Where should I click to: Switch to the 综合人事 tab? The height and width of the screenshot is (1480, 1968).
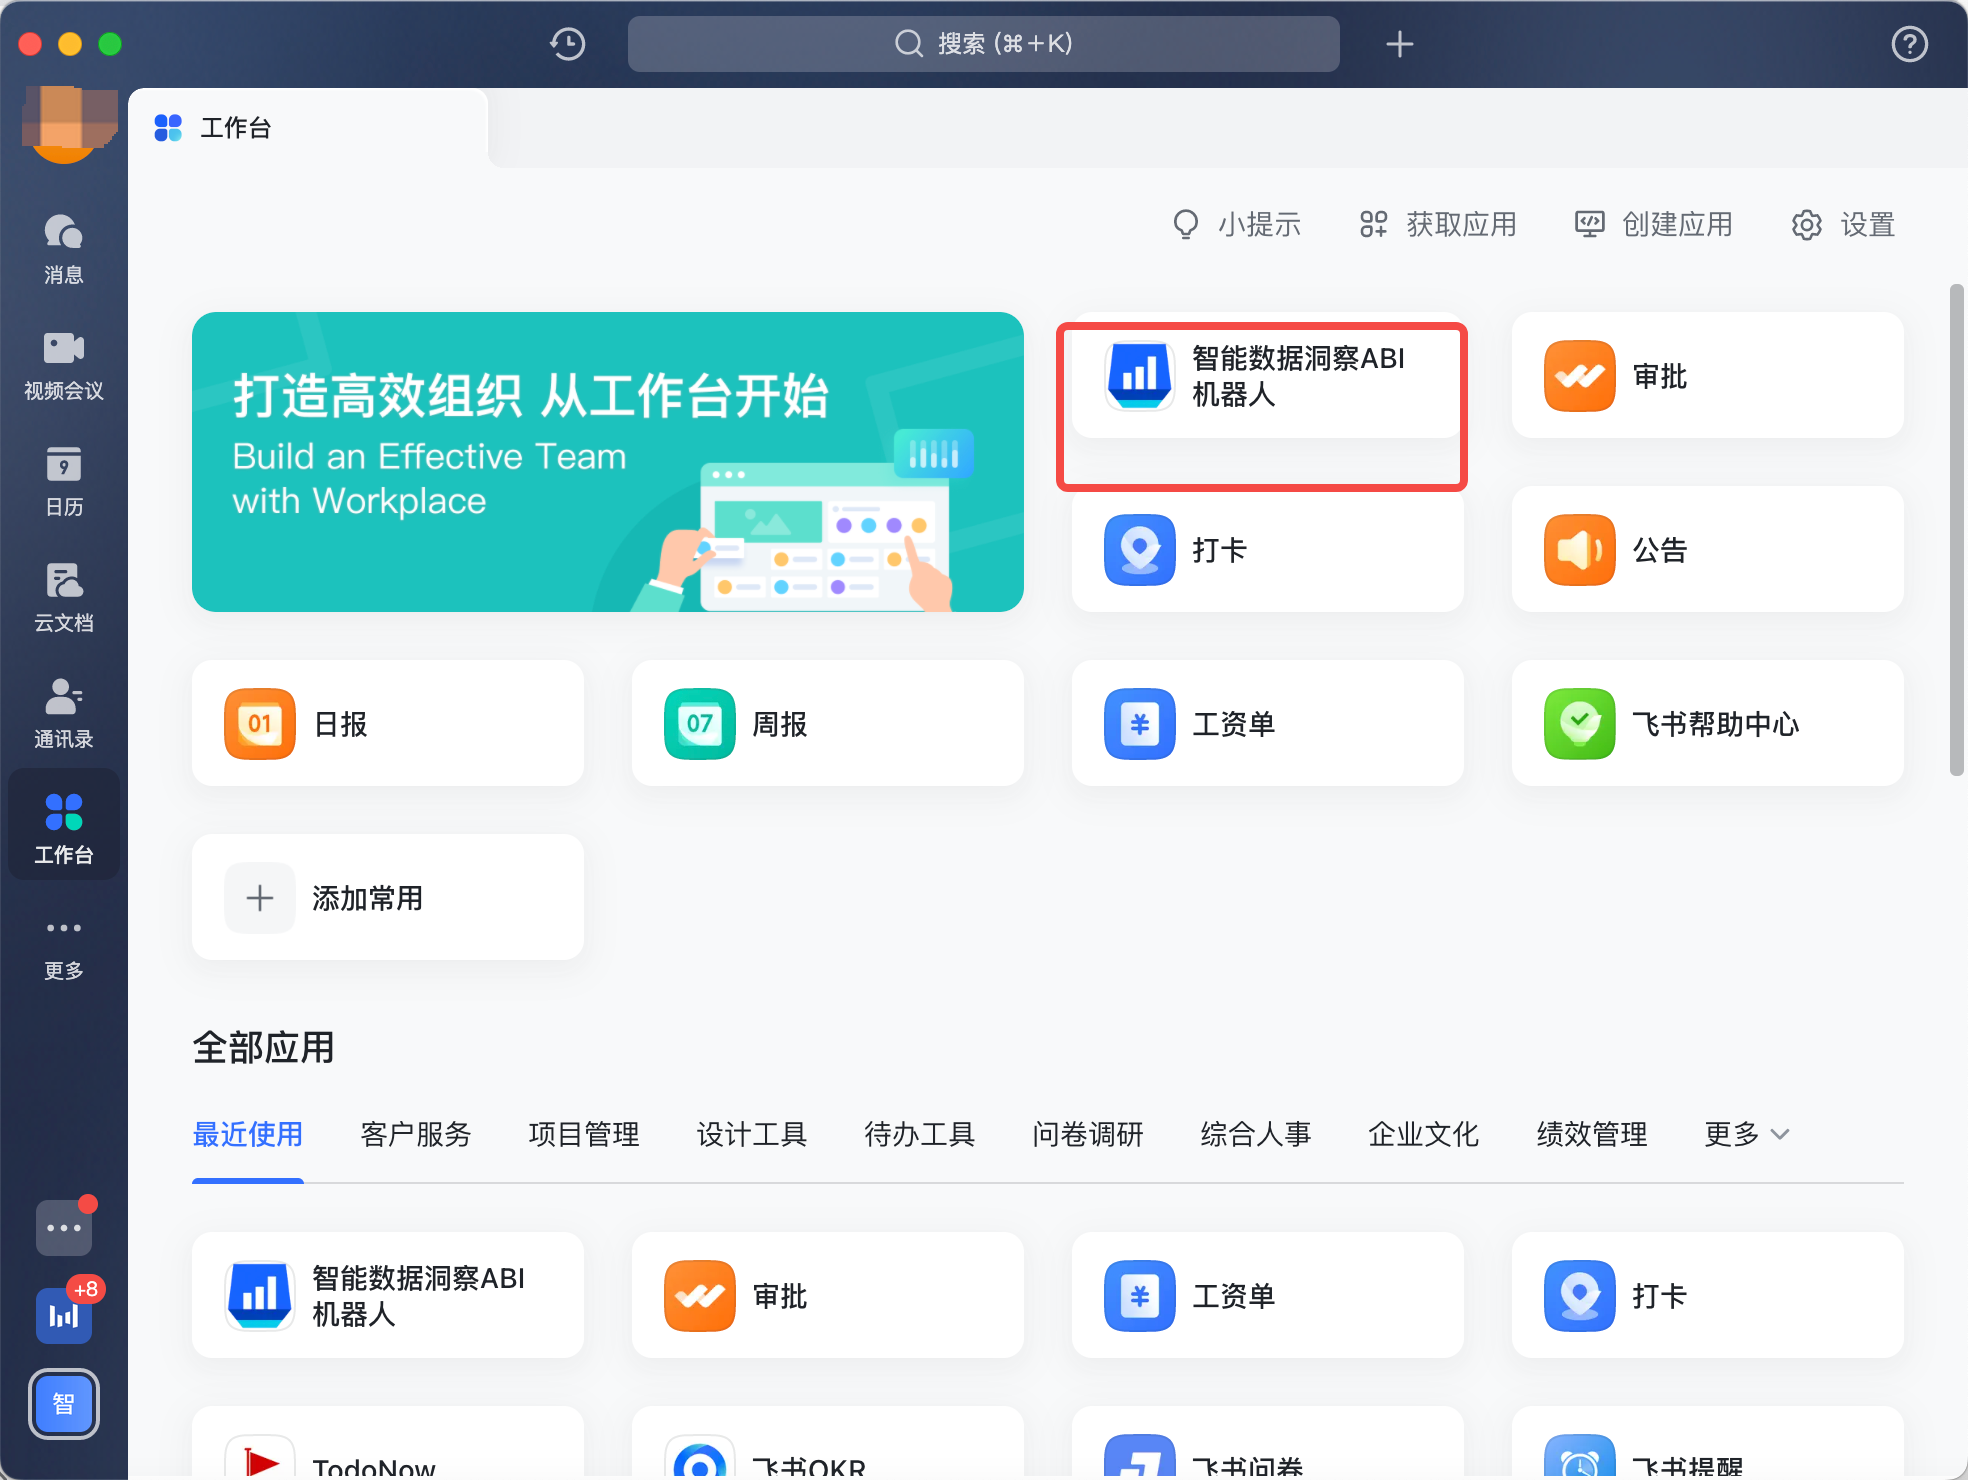pos(1255,1134)
